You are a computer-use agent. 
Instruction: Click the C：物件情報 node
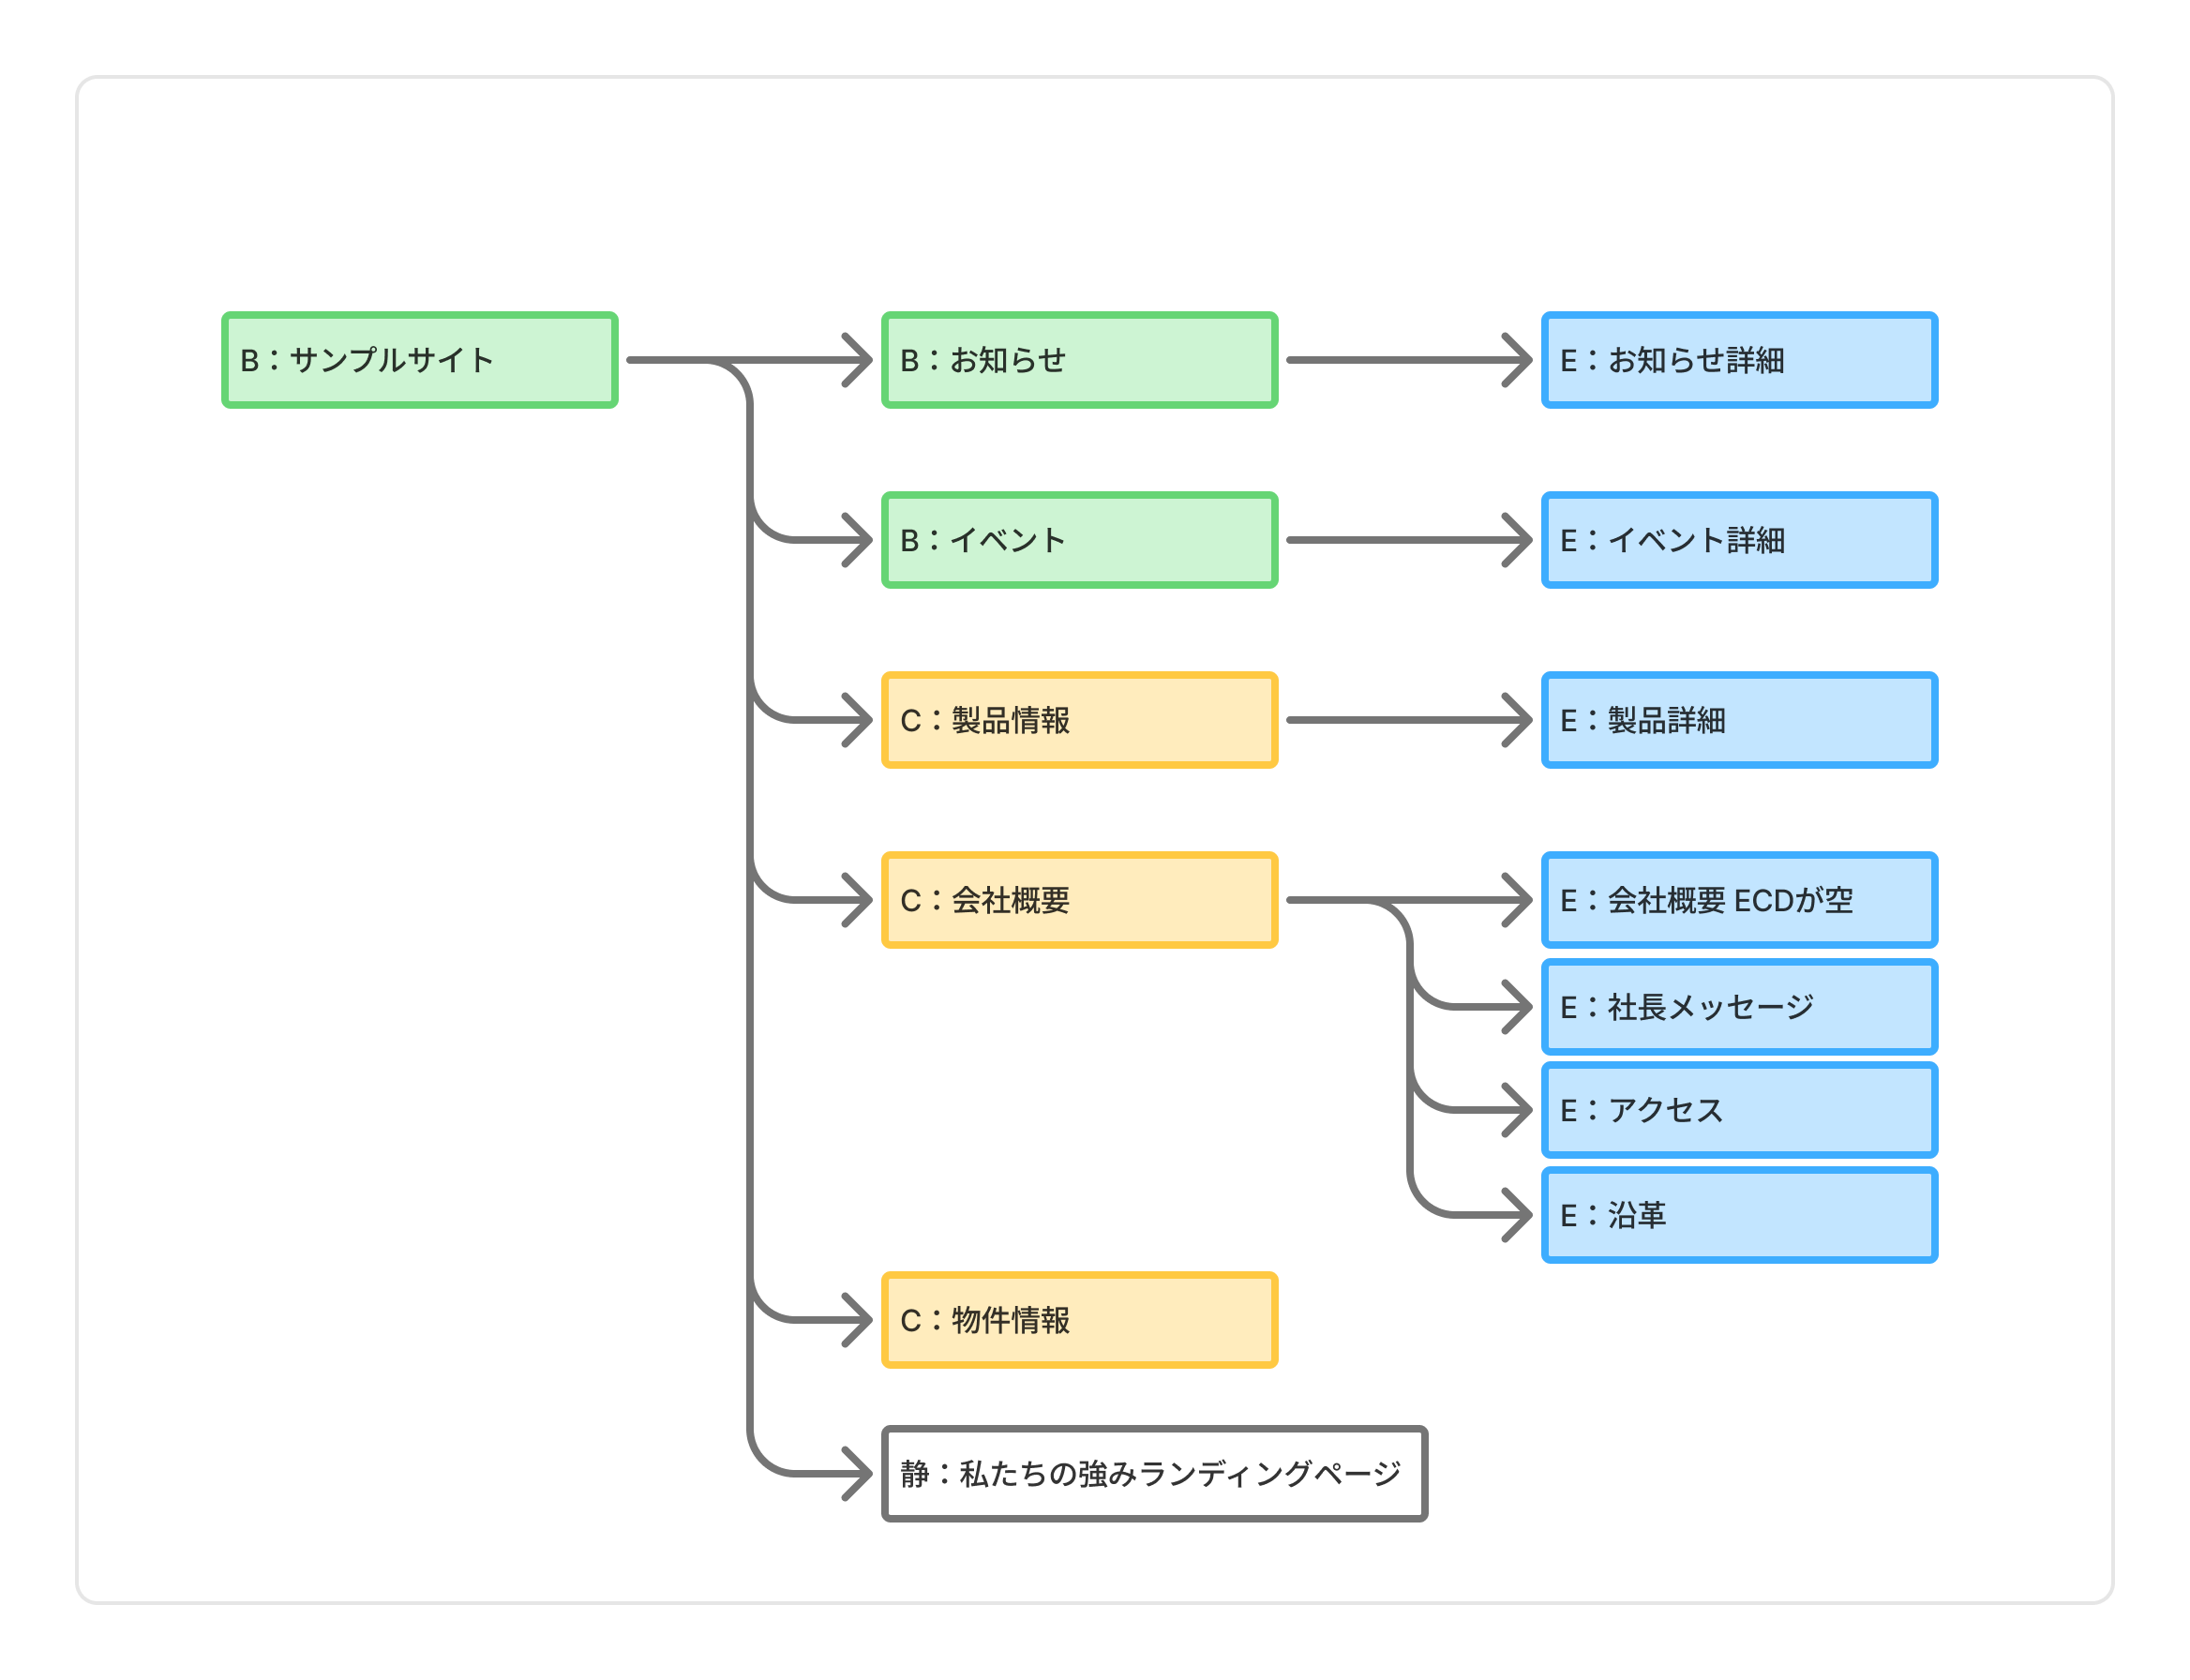[1079, 1320]
